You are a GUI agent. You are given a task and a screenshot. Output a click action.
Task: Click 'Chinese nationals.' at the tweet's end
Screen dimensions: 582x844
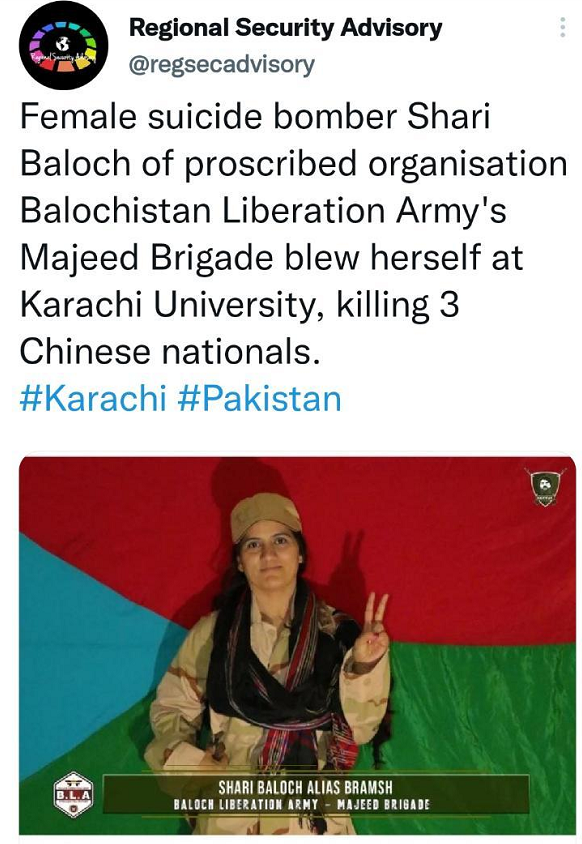[x=170, y=351]
